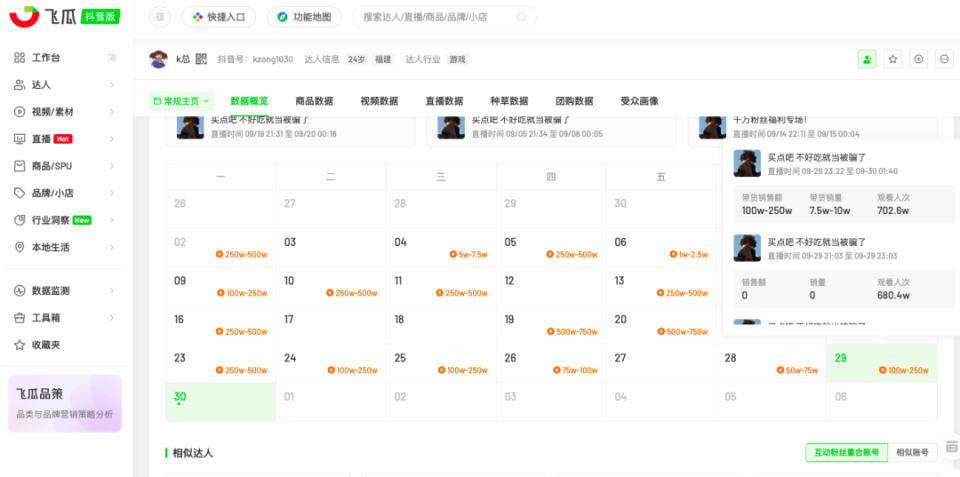
Task: Open the 常规主页 dropdown
Action: click(x=181, y=101)
